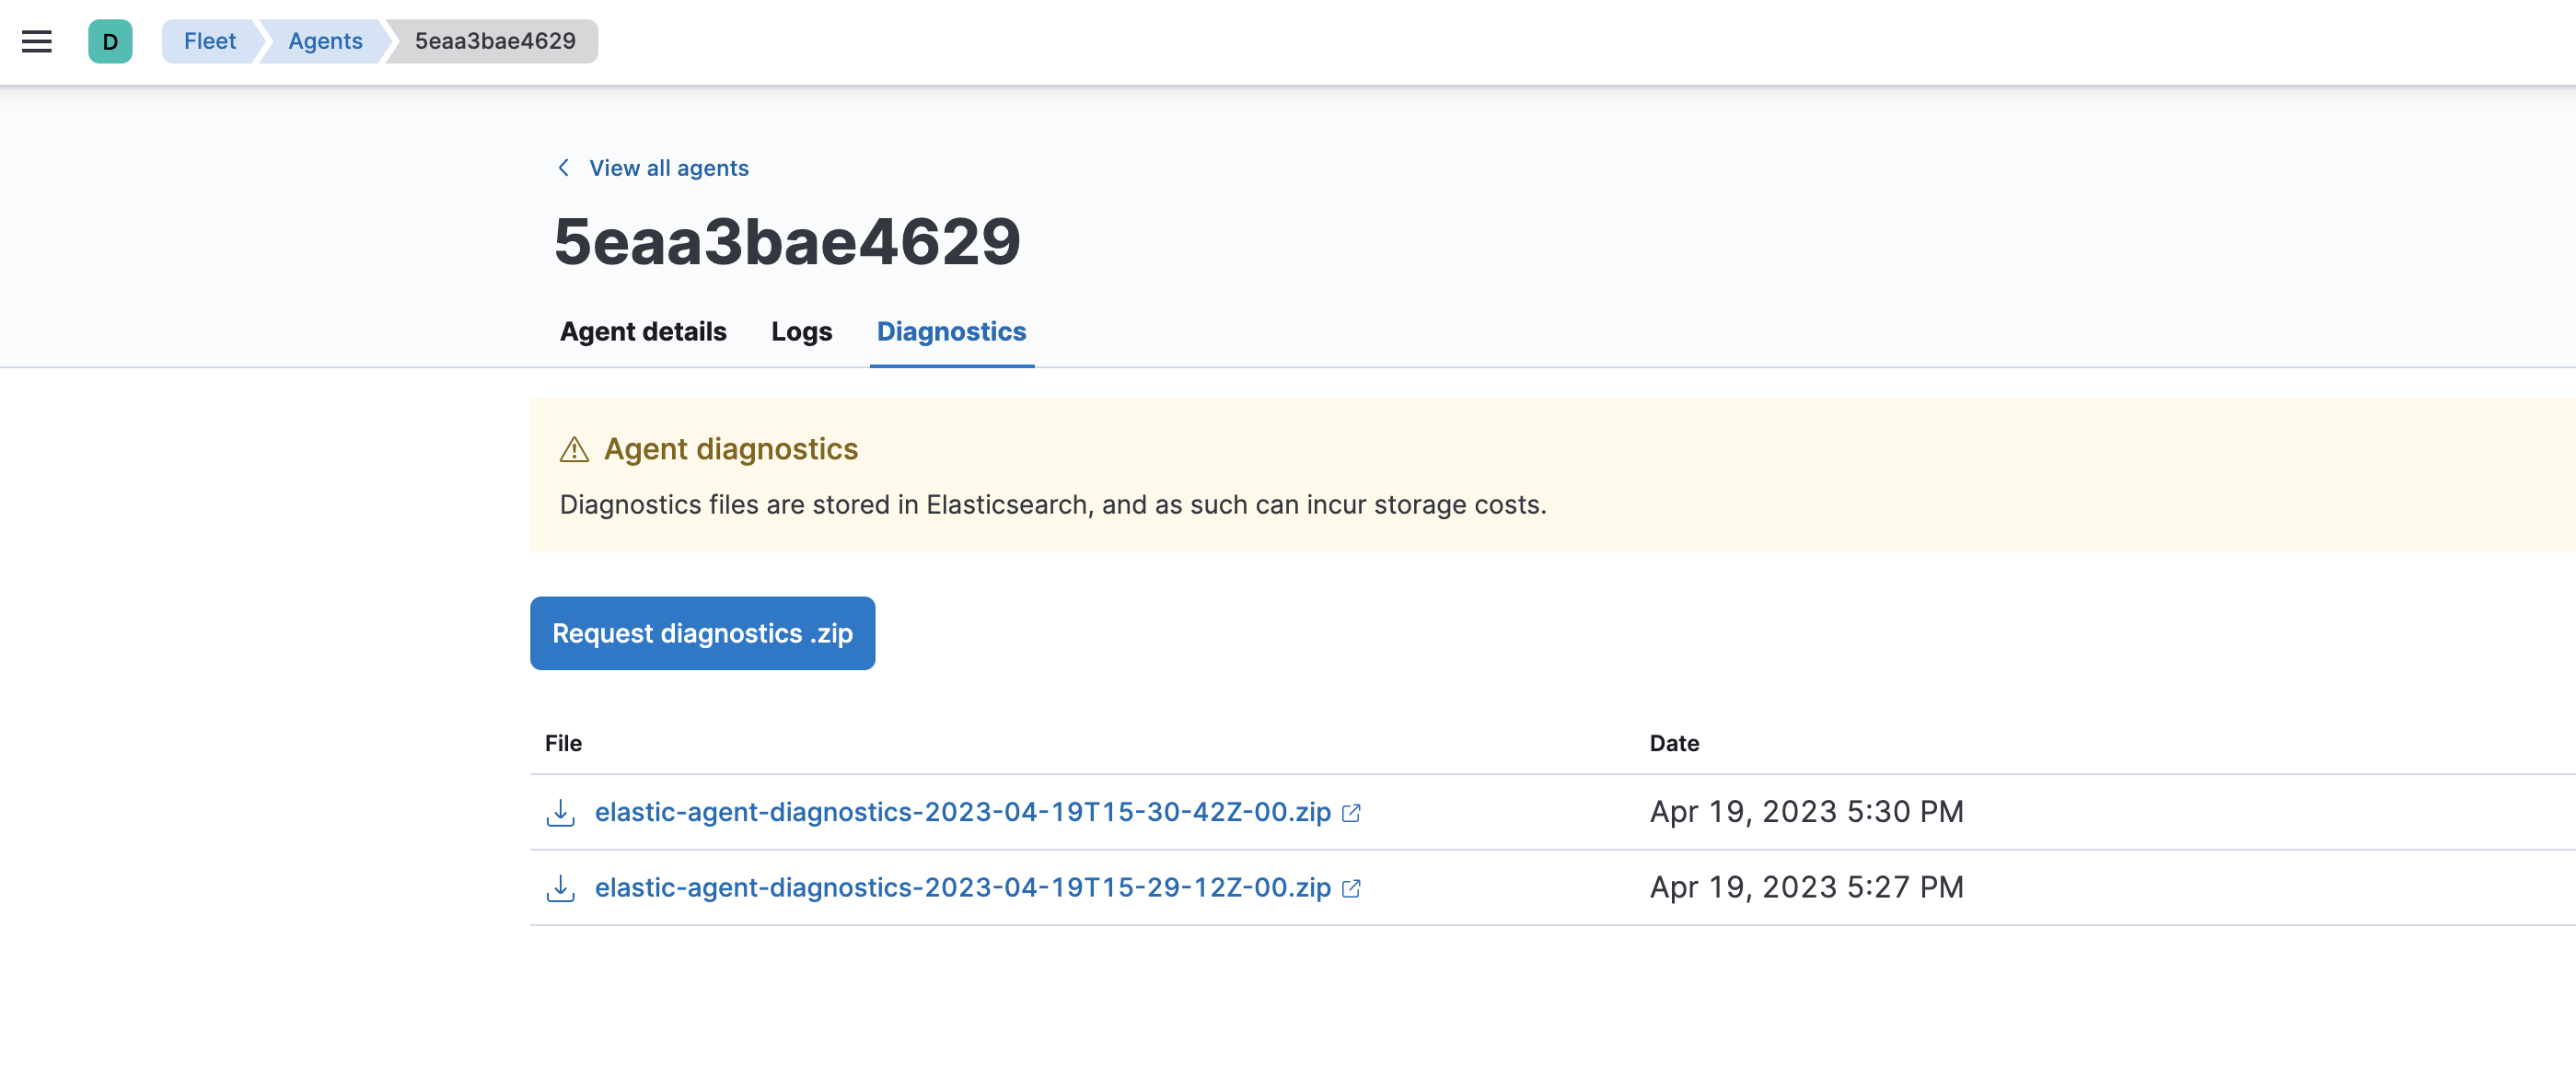Click the Date column header
The width and height of the screenshot is (2576, 1066).
1674,743
